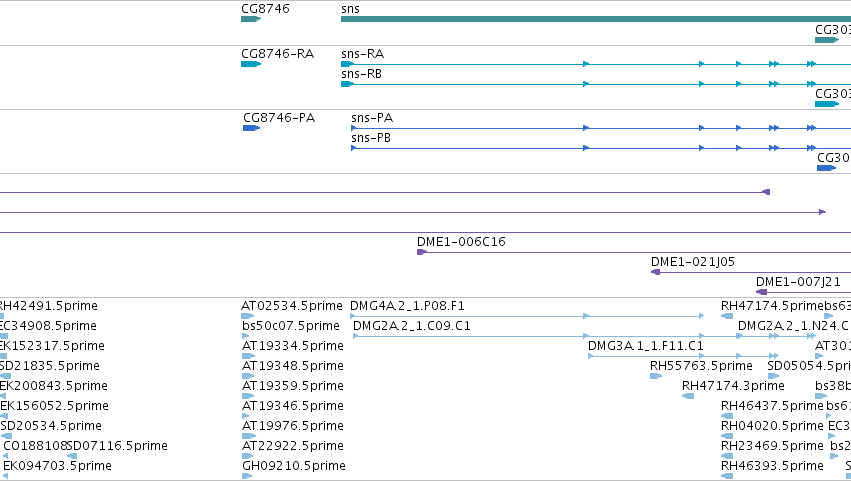Select the CG8746 gene label

click(x=265, y=9)
